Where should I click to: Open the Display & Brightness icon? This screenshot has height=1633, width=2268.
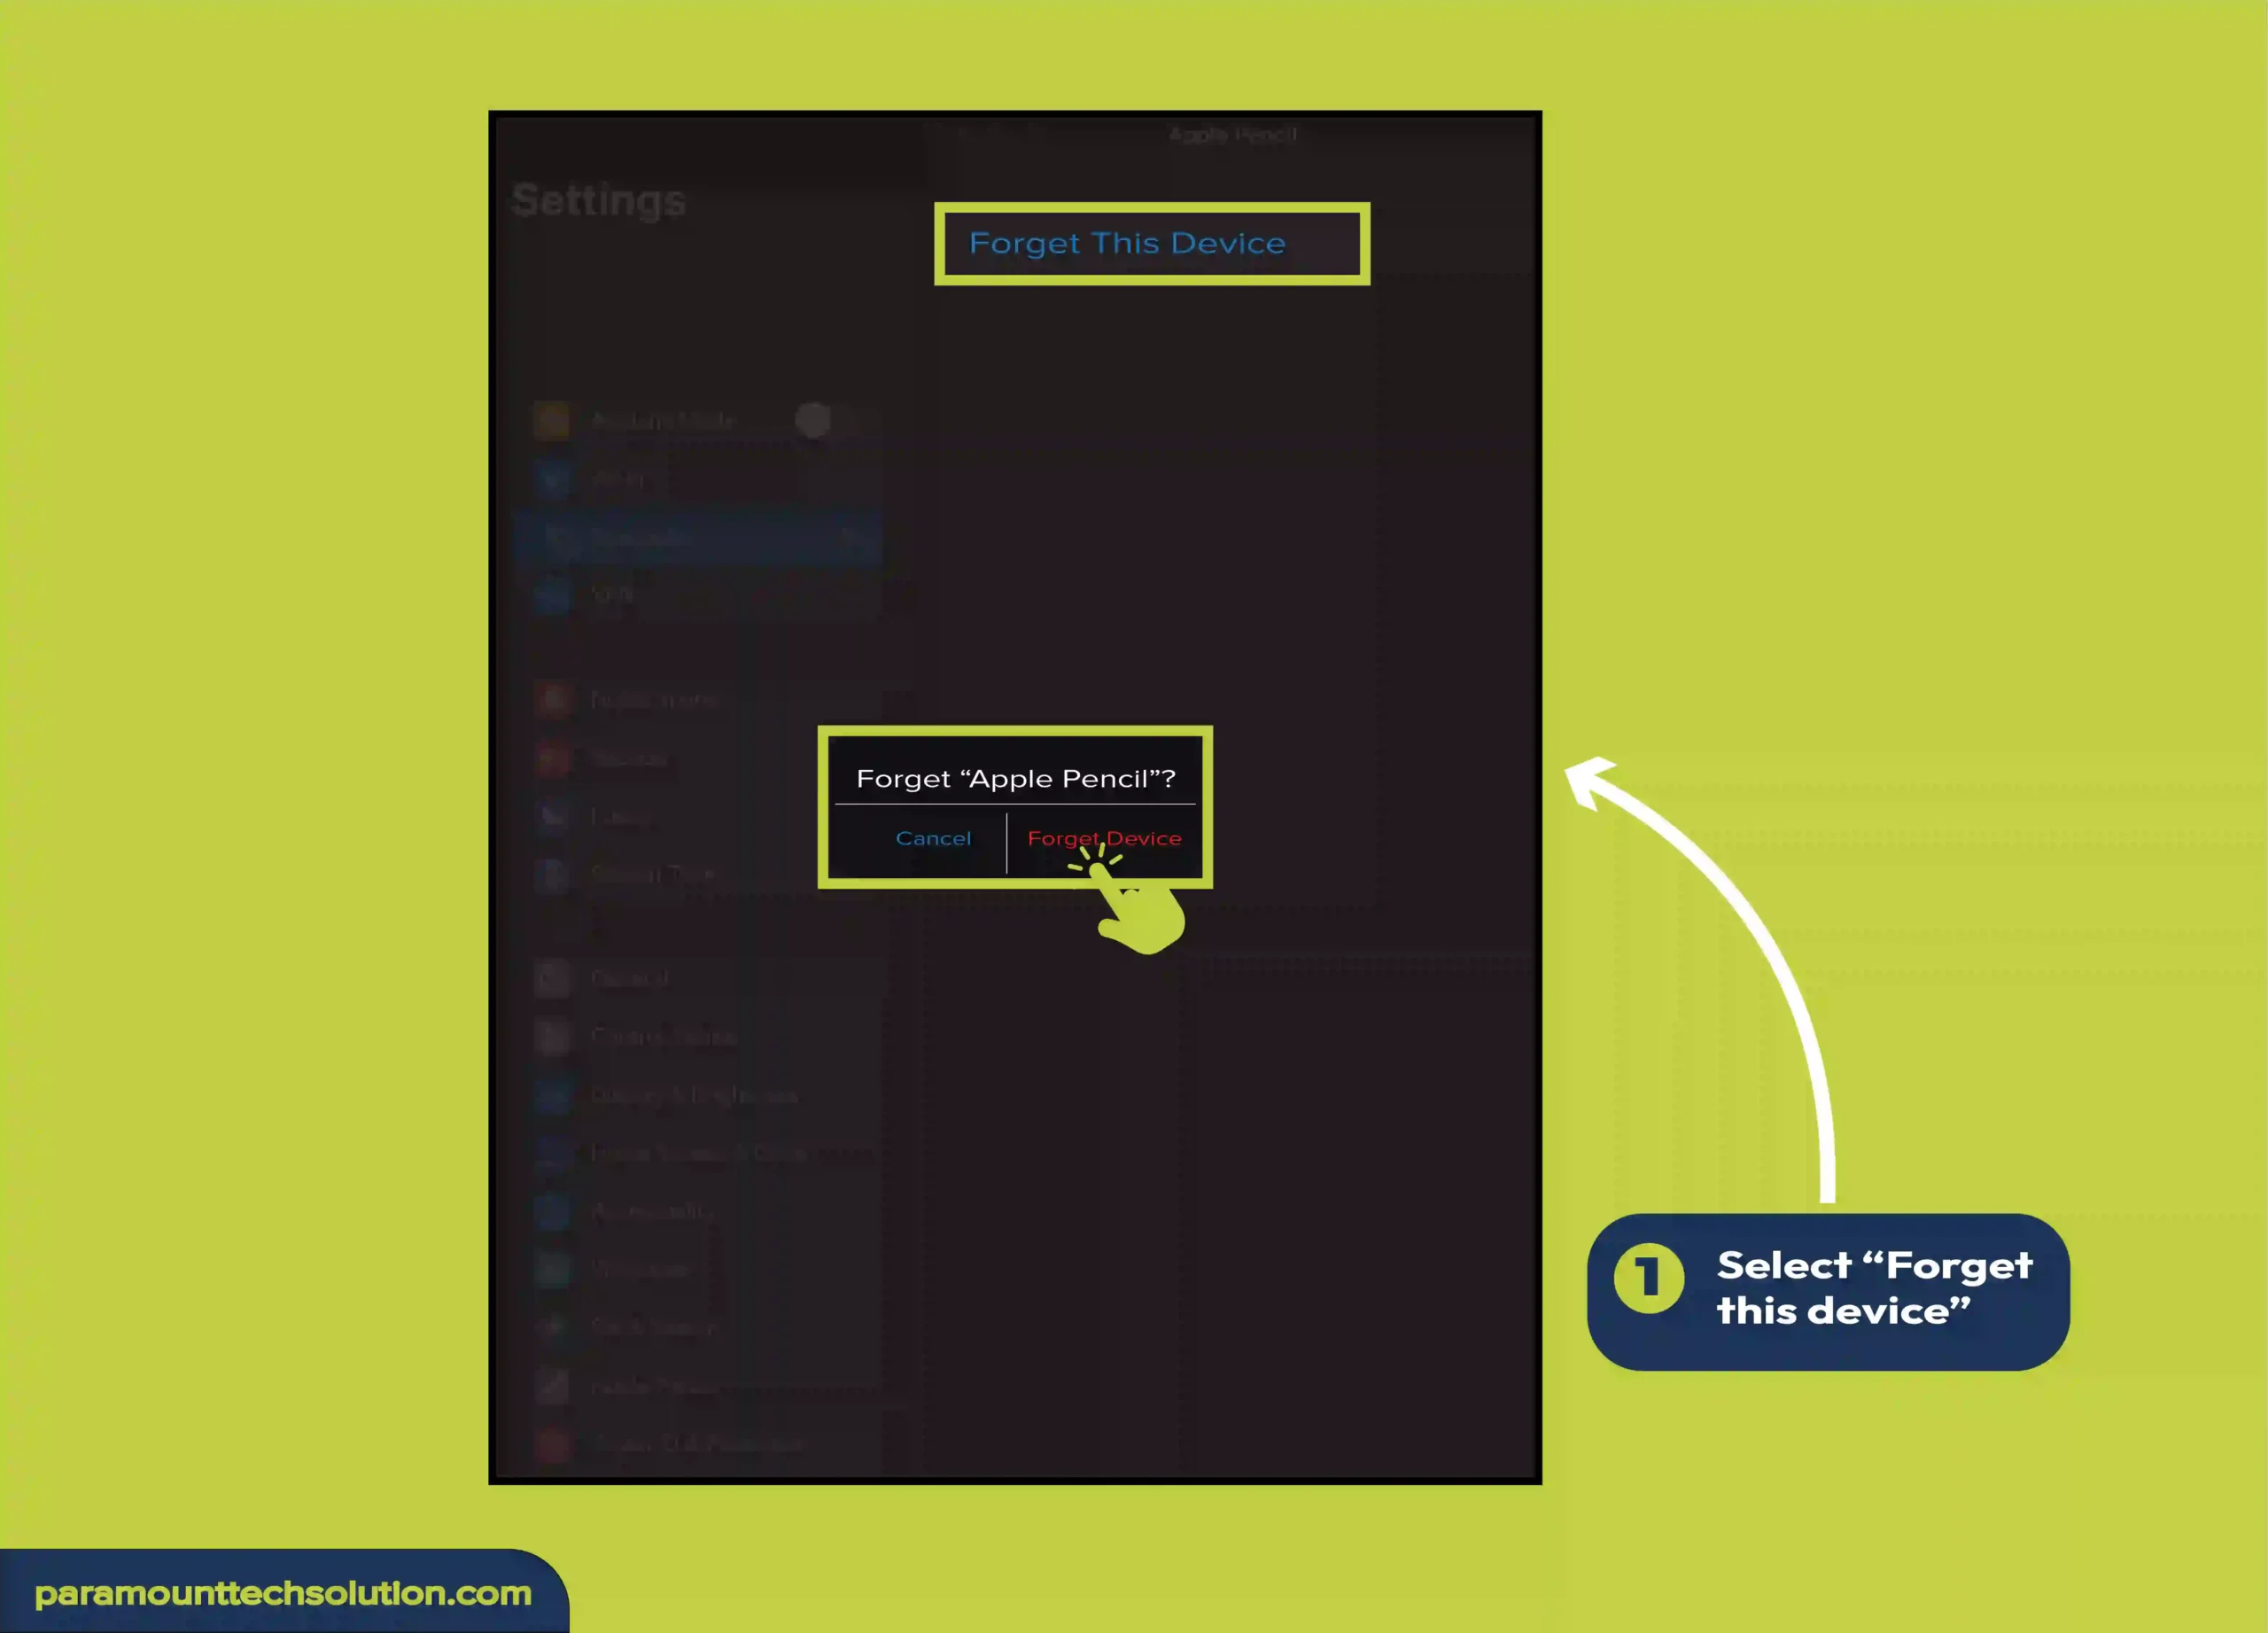(x=551, y=1095)
